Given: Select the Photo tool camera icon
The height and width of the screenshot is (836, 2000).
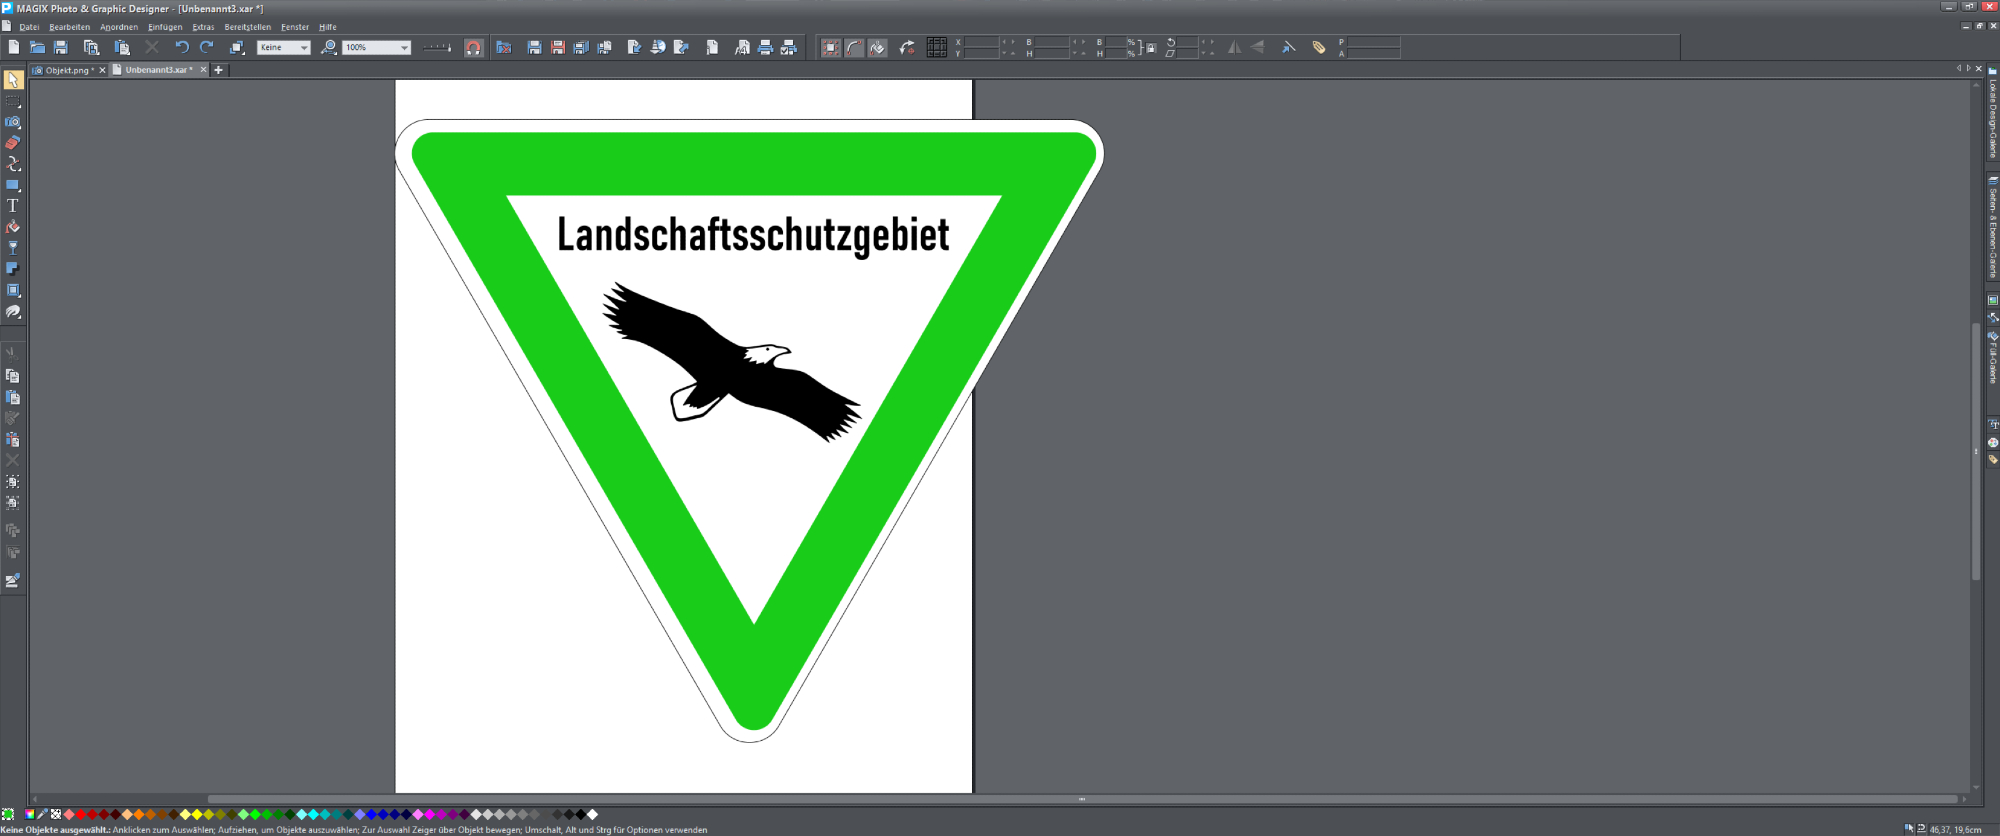Looking at the screenshot, I should [x=13, y=122].
